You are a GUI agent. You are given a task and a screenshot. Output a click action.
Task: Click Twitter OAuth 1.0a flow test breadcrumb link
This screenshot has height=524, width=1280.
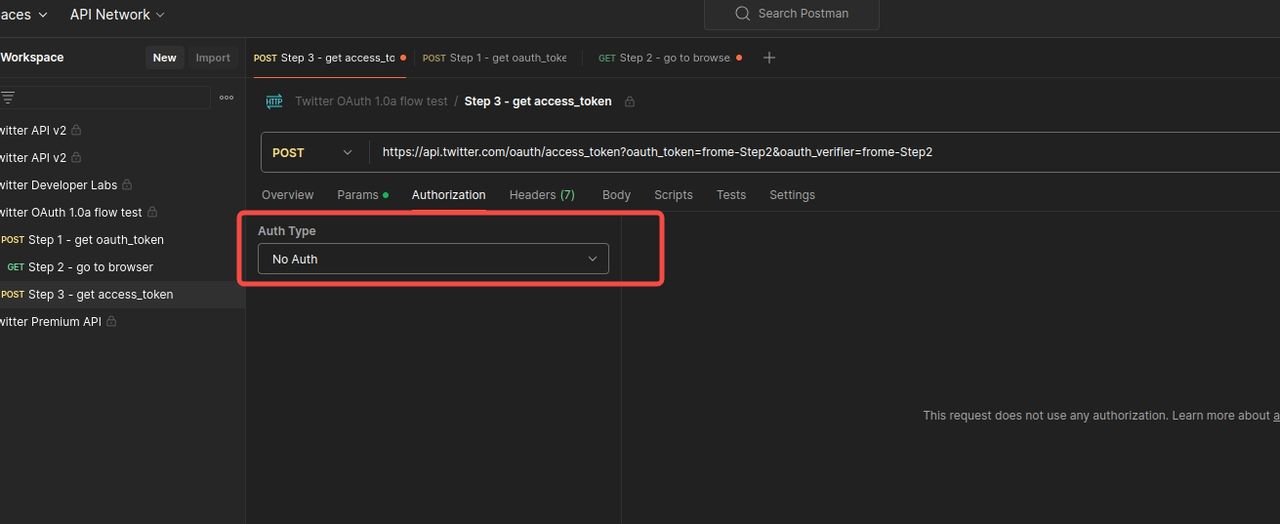371,101
